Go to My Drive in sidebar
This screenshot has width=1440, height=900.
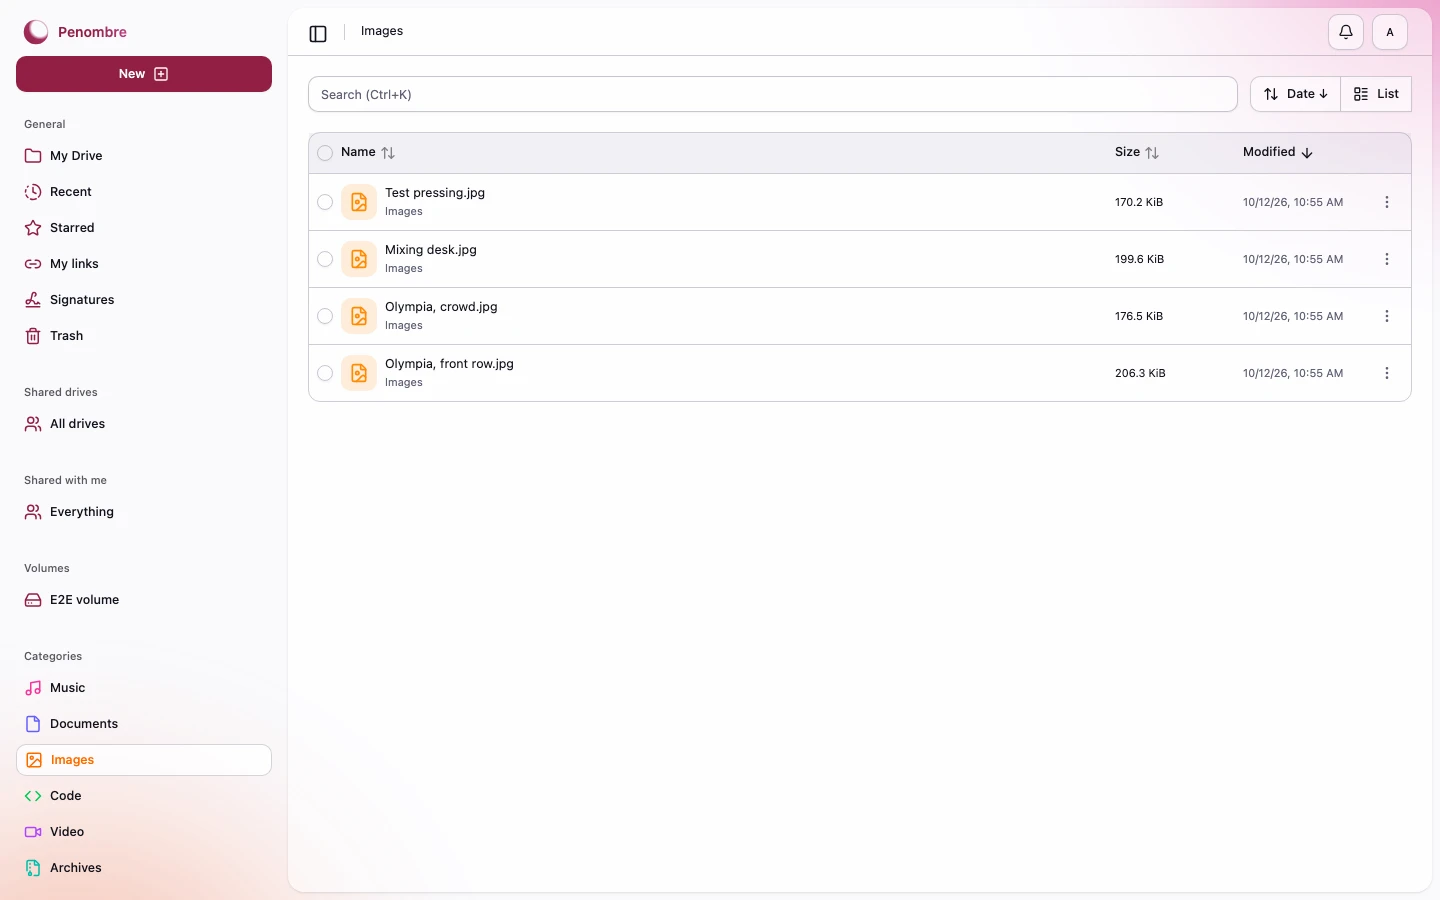coord(144,156)
